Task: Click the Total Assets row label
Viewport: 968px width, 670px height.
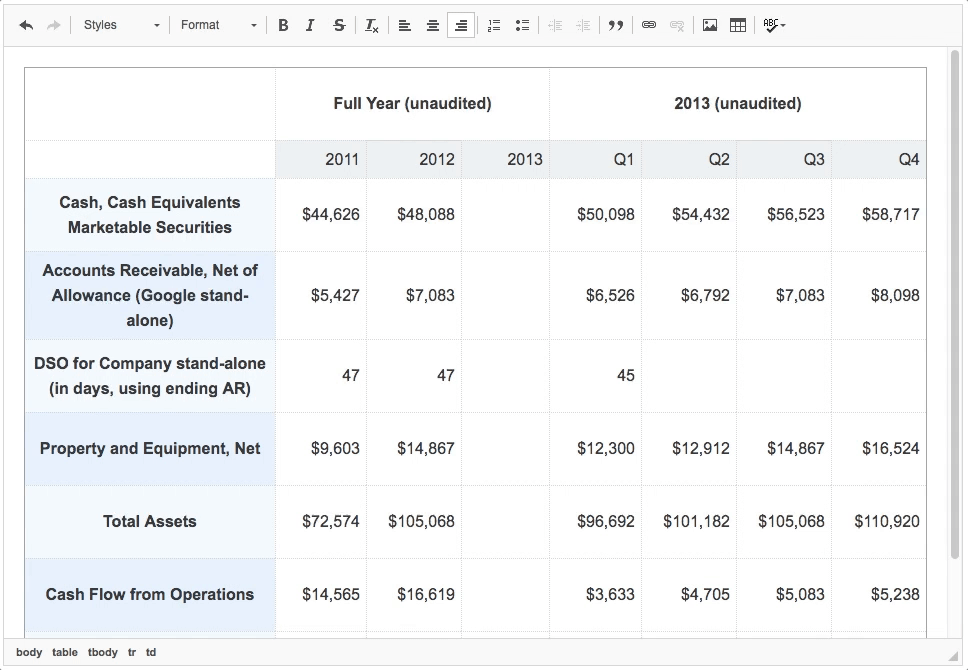Action: click(150, 521)
